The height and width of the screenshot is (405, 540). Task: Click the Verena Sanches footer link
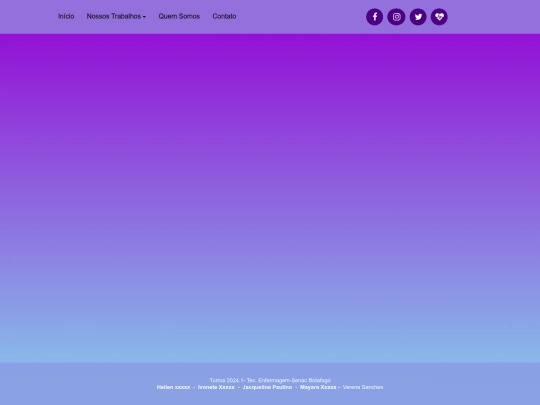pos(363,387)
